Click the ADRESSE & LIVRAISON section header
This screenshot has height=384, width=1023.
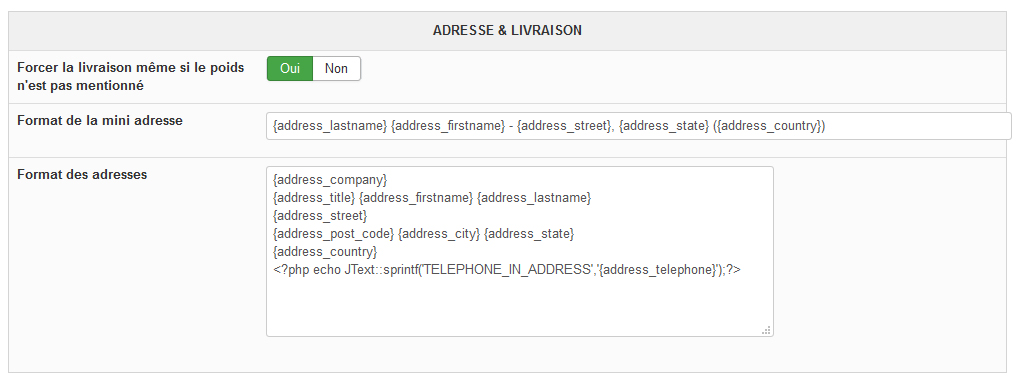click(507, 31)
